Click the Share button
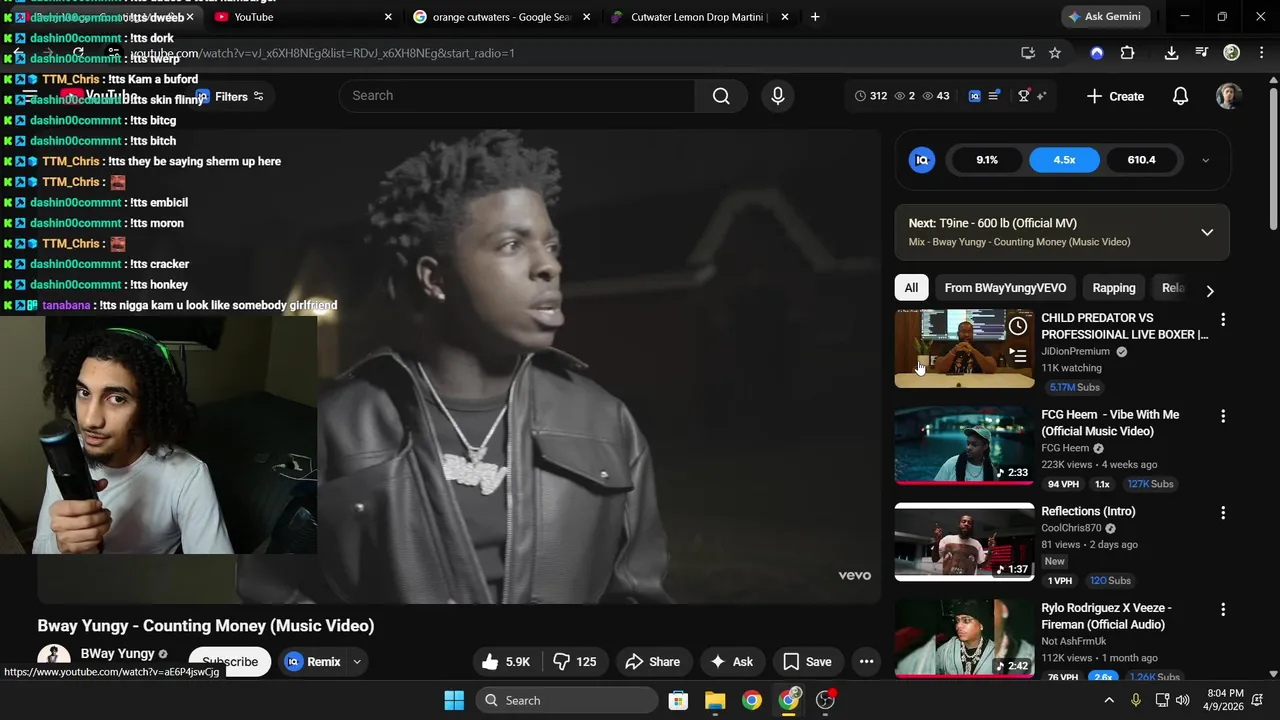The width and height of the screenshot is (1280, 720). coord(653,661)
